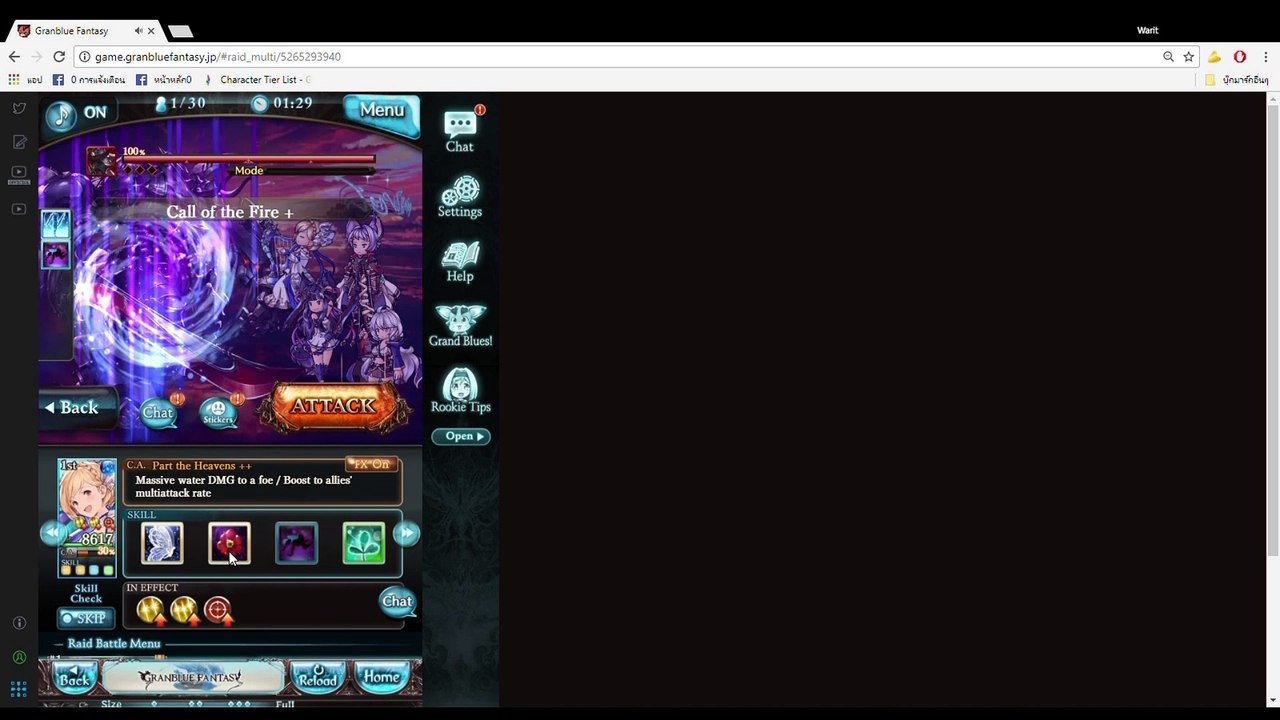Screen dimensions: 1280x720
Task: Inspect the red target buff status icon
Action: point(218,609)
